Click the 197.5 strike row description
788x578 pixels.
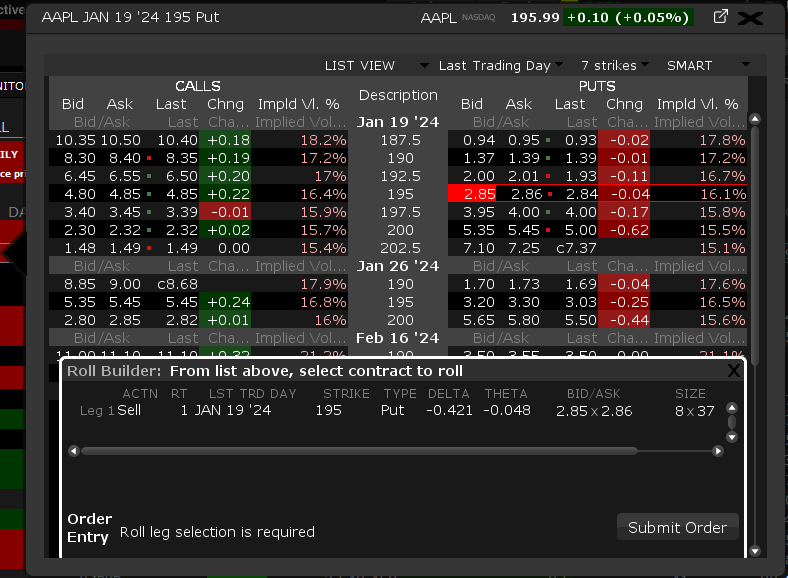click(400, 212)
